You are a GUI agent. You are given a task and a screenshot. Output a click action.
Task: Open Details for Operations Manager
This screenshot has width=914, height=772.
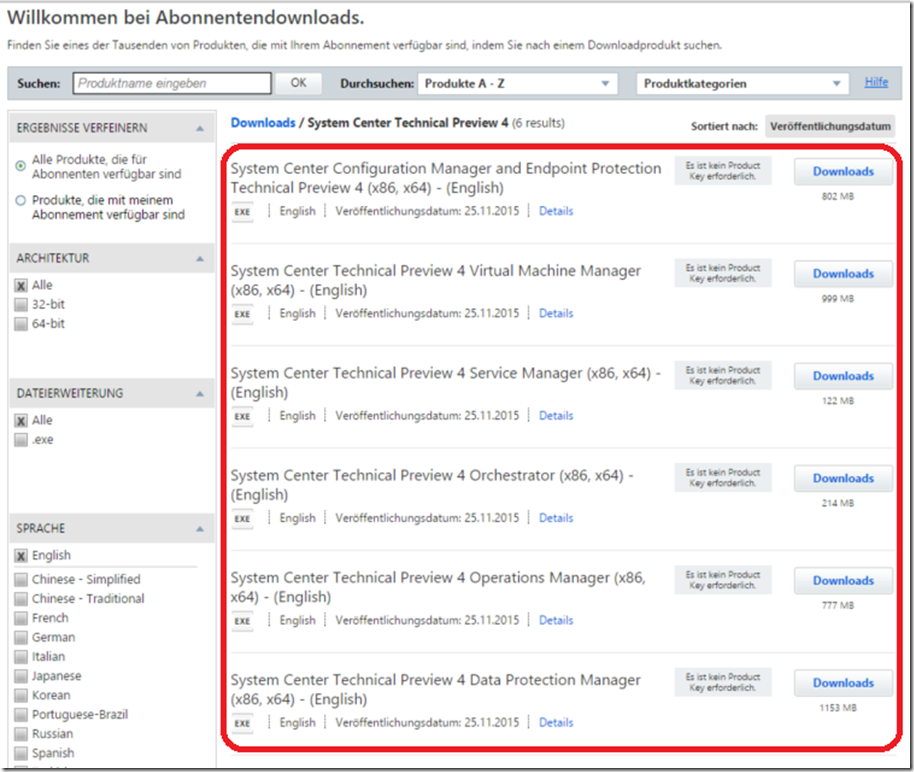point(556,620)
